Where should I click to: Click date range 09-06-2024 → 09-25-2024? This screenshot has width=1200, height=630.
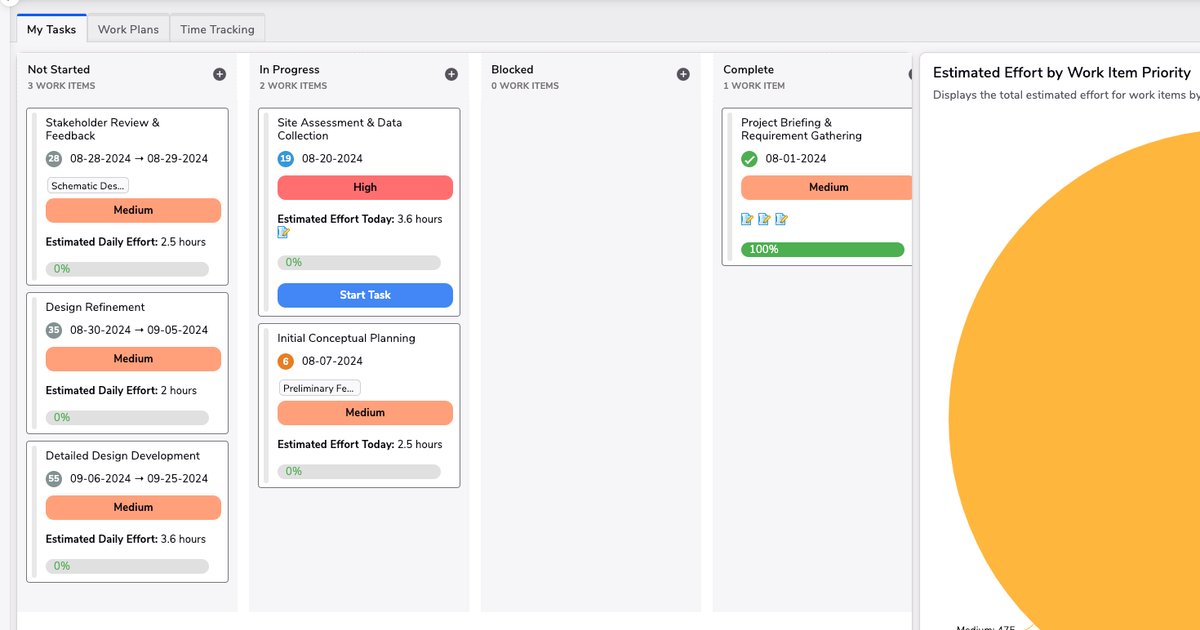click(x=139, y=479)
